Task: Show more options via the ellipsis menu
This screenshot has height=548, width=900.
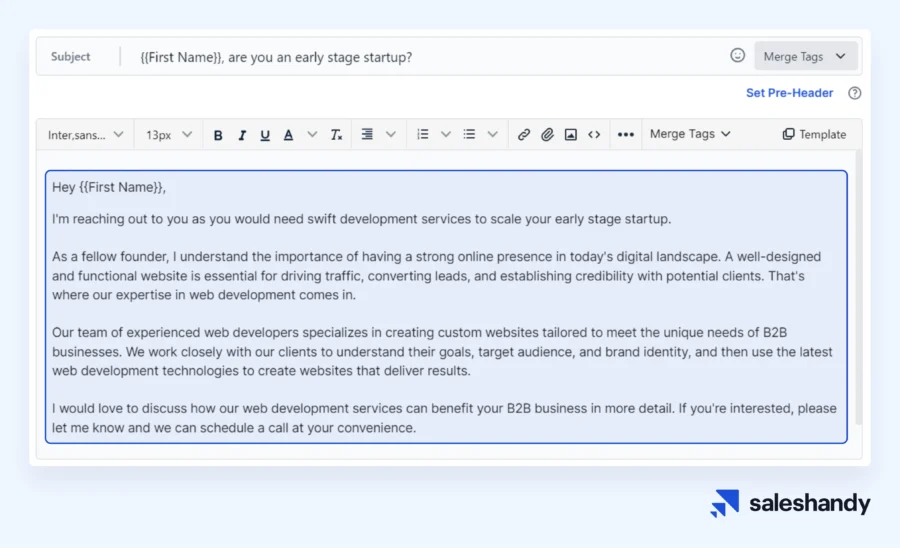Action: point(626,135)
